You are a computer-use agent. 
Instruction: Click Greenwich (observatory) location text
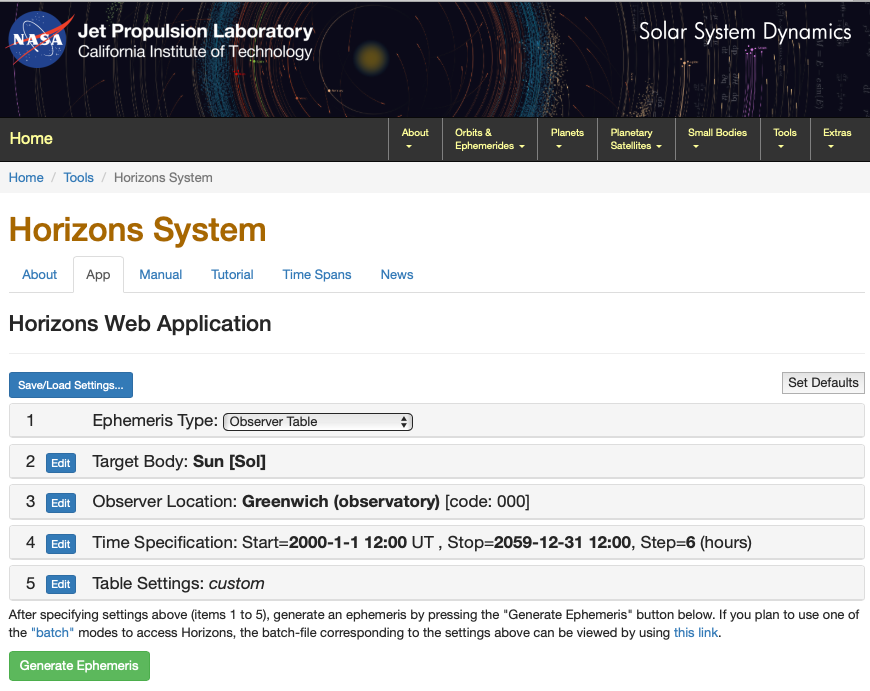coord(341,502)
